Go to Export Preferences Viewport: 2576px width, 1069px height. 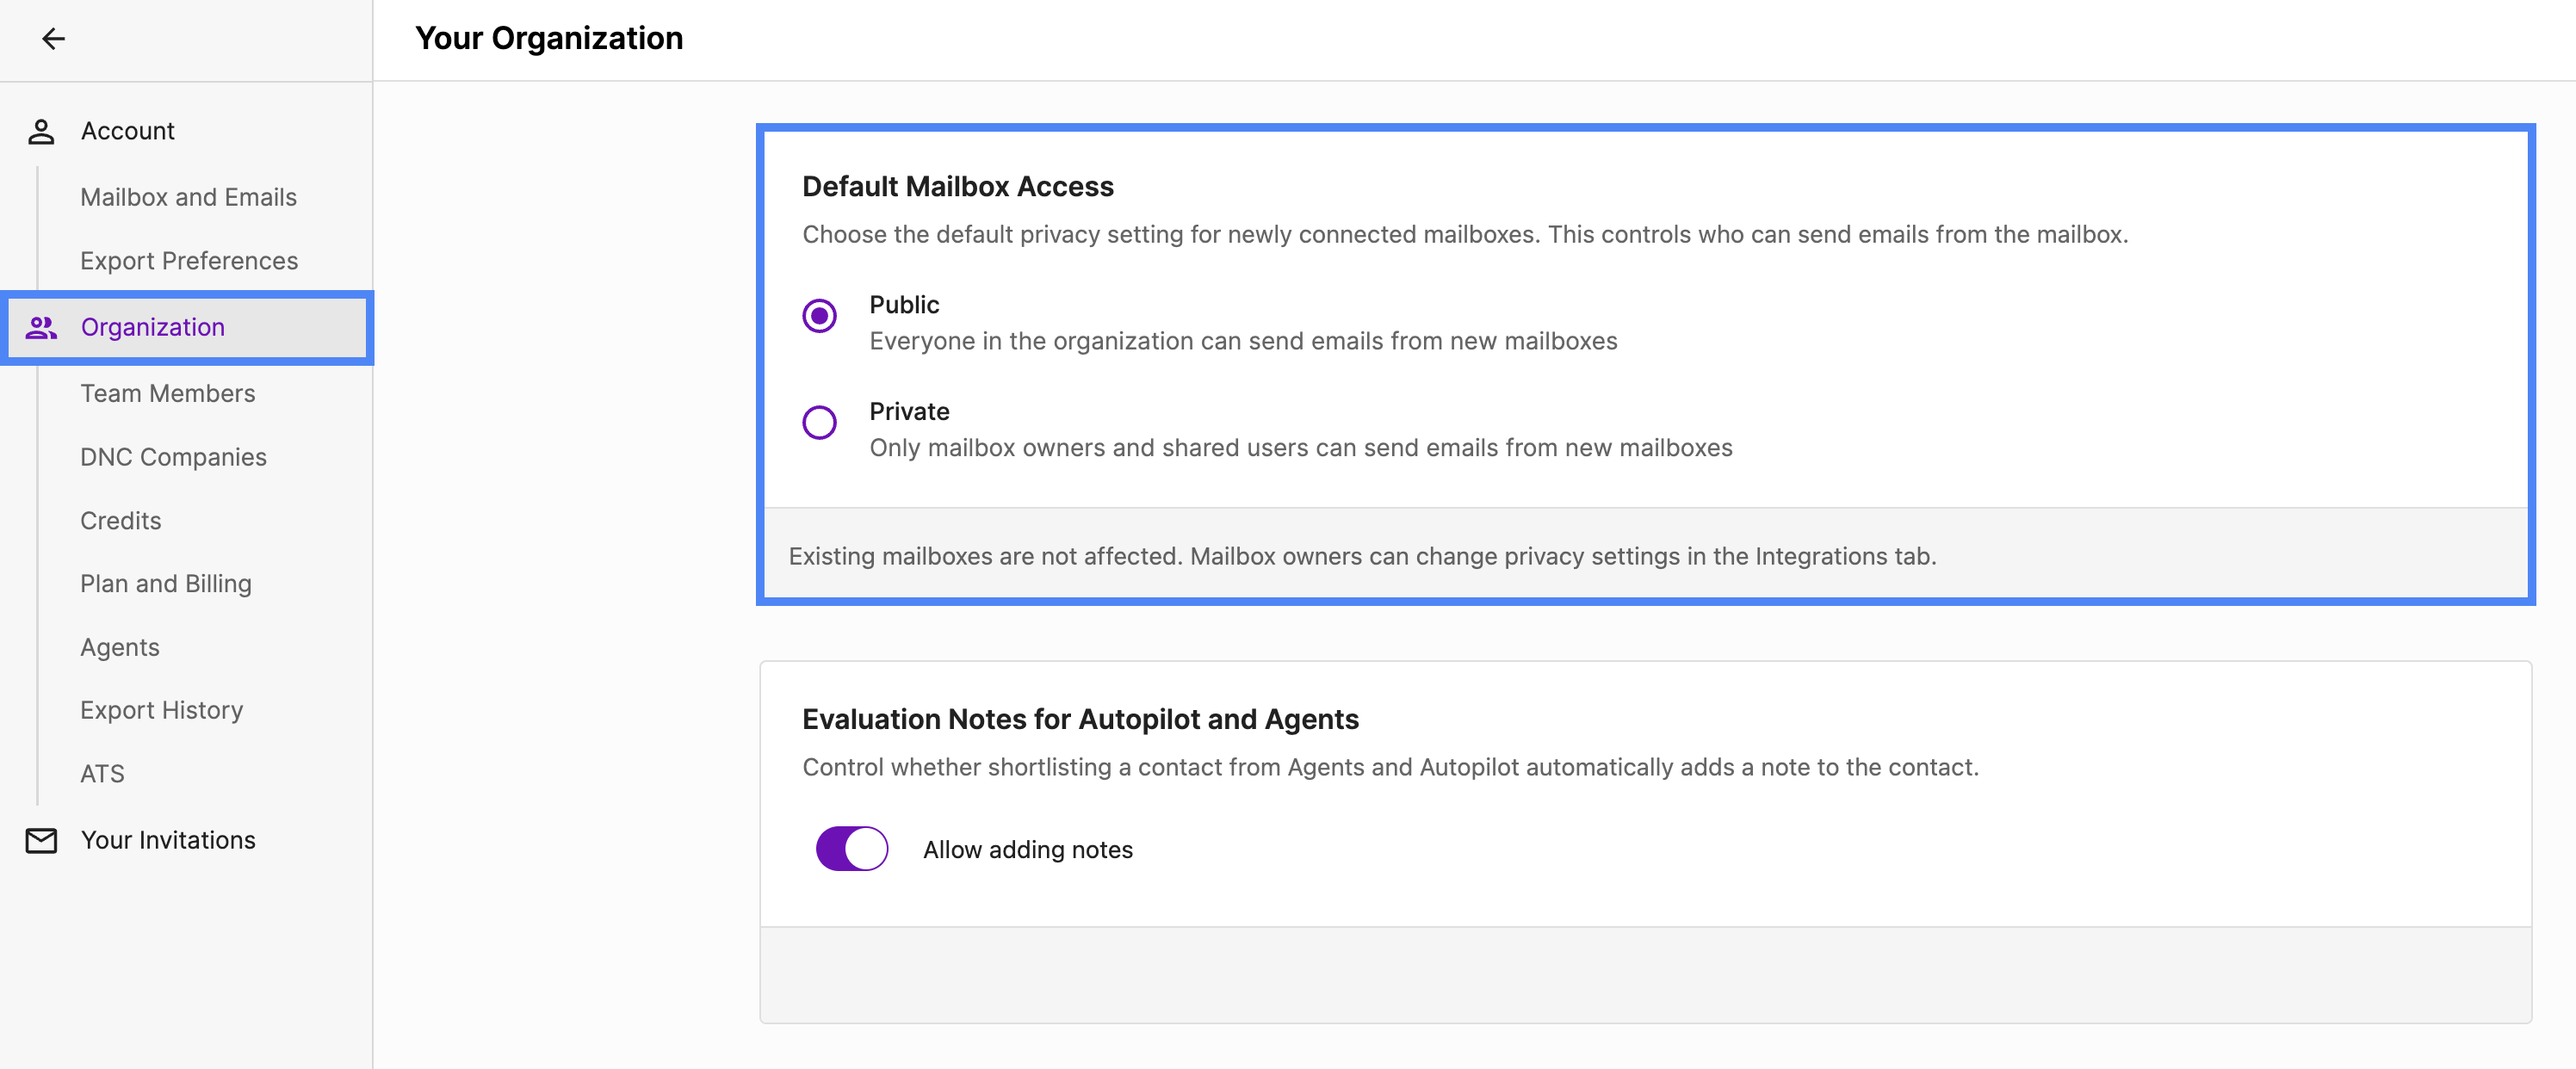189,260
